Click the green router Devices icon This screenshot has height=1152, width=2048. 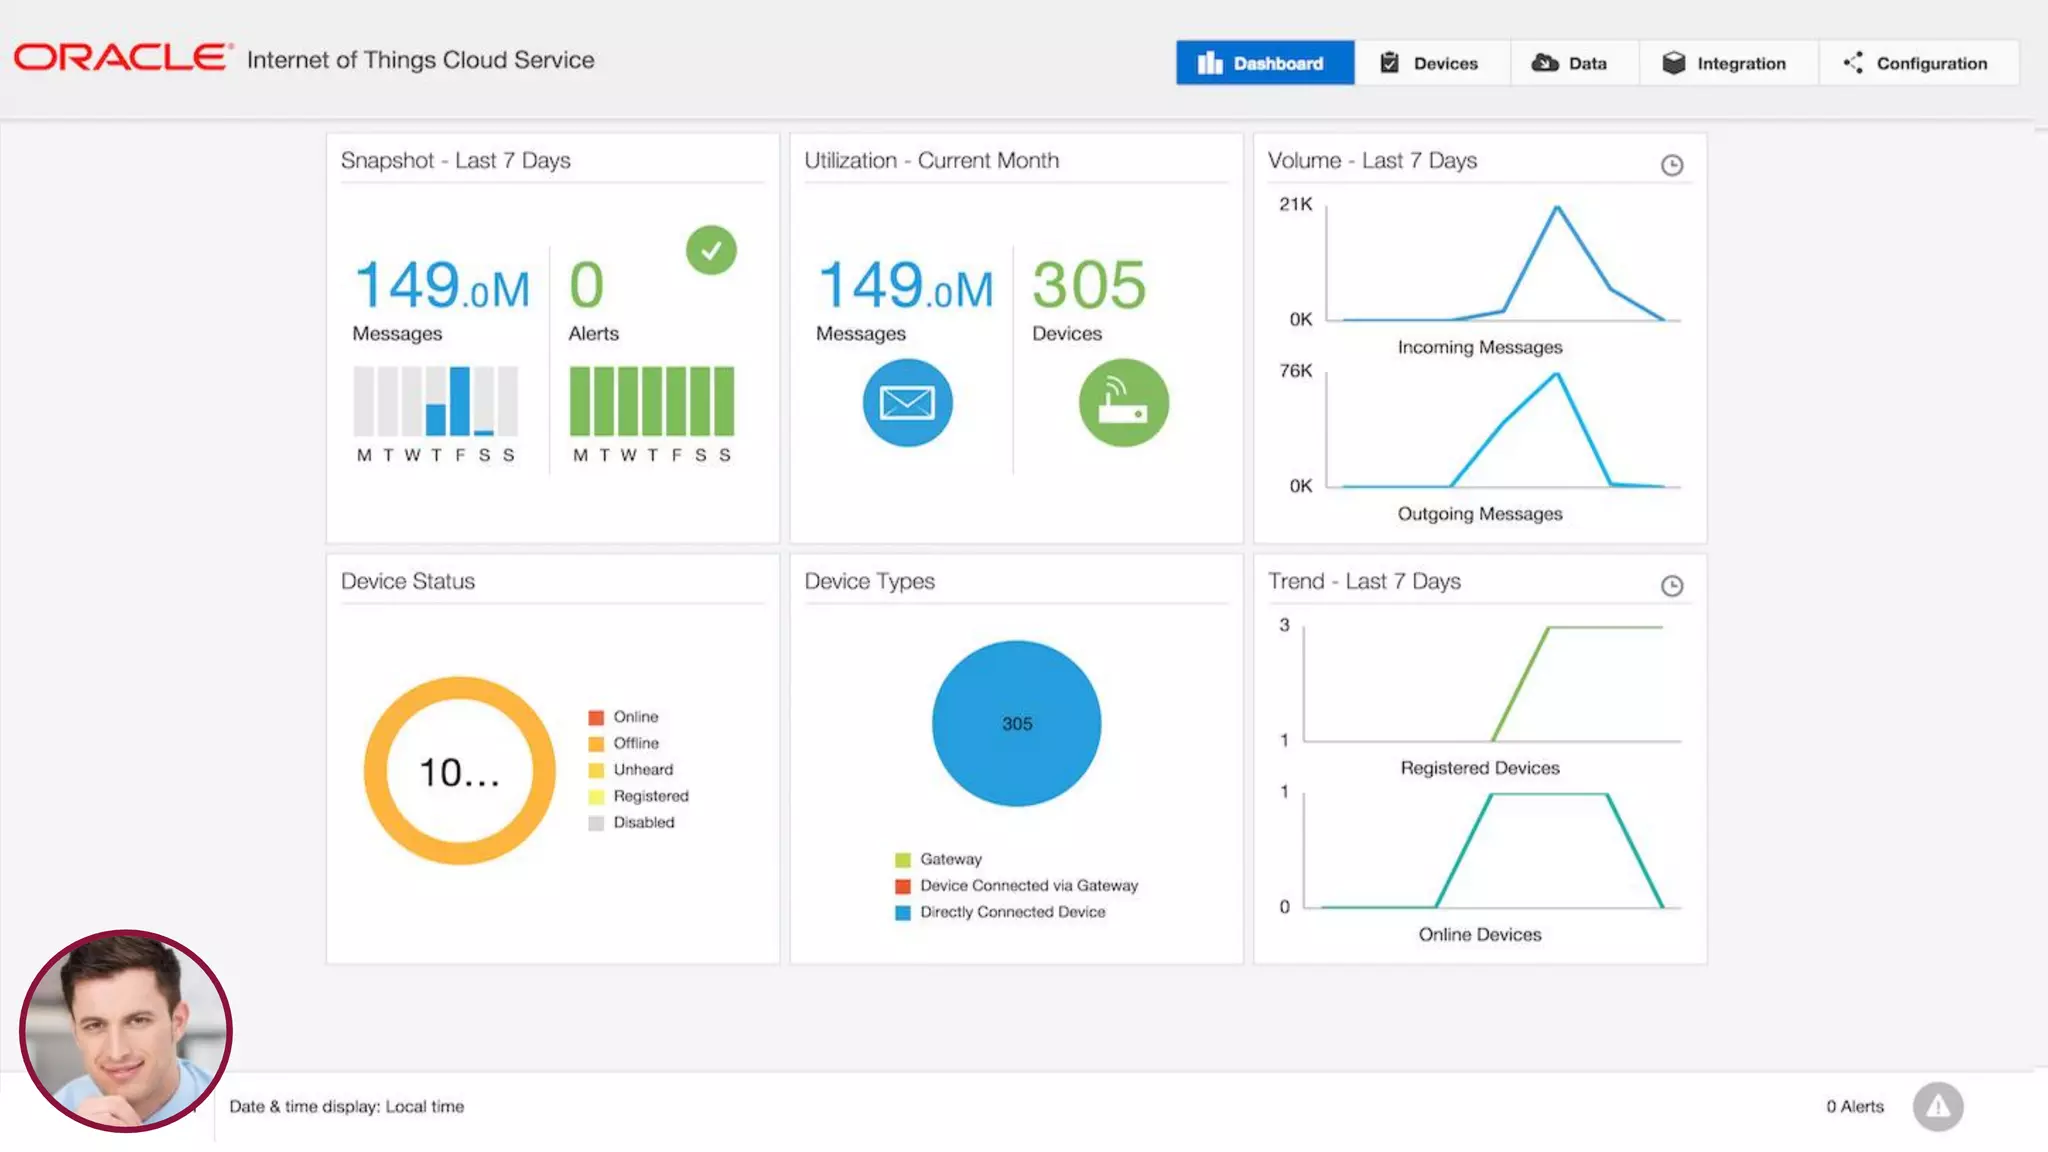click(1123, 403)
